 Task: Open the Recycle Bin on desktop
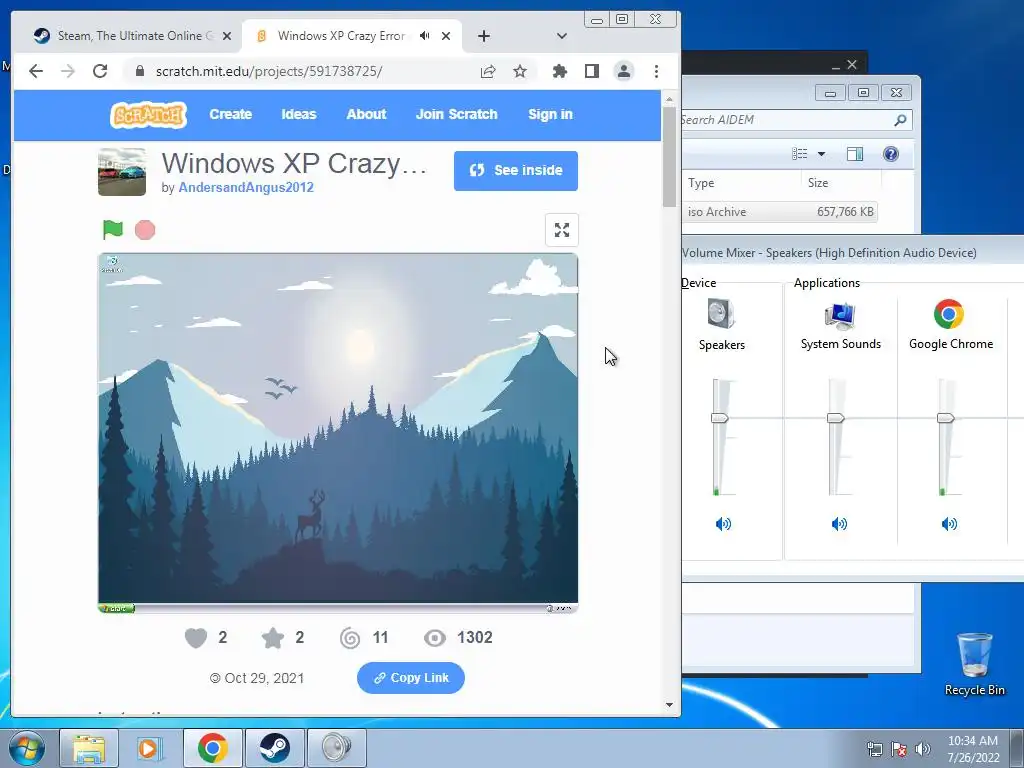pyautogui.click(x=974, y=663)
